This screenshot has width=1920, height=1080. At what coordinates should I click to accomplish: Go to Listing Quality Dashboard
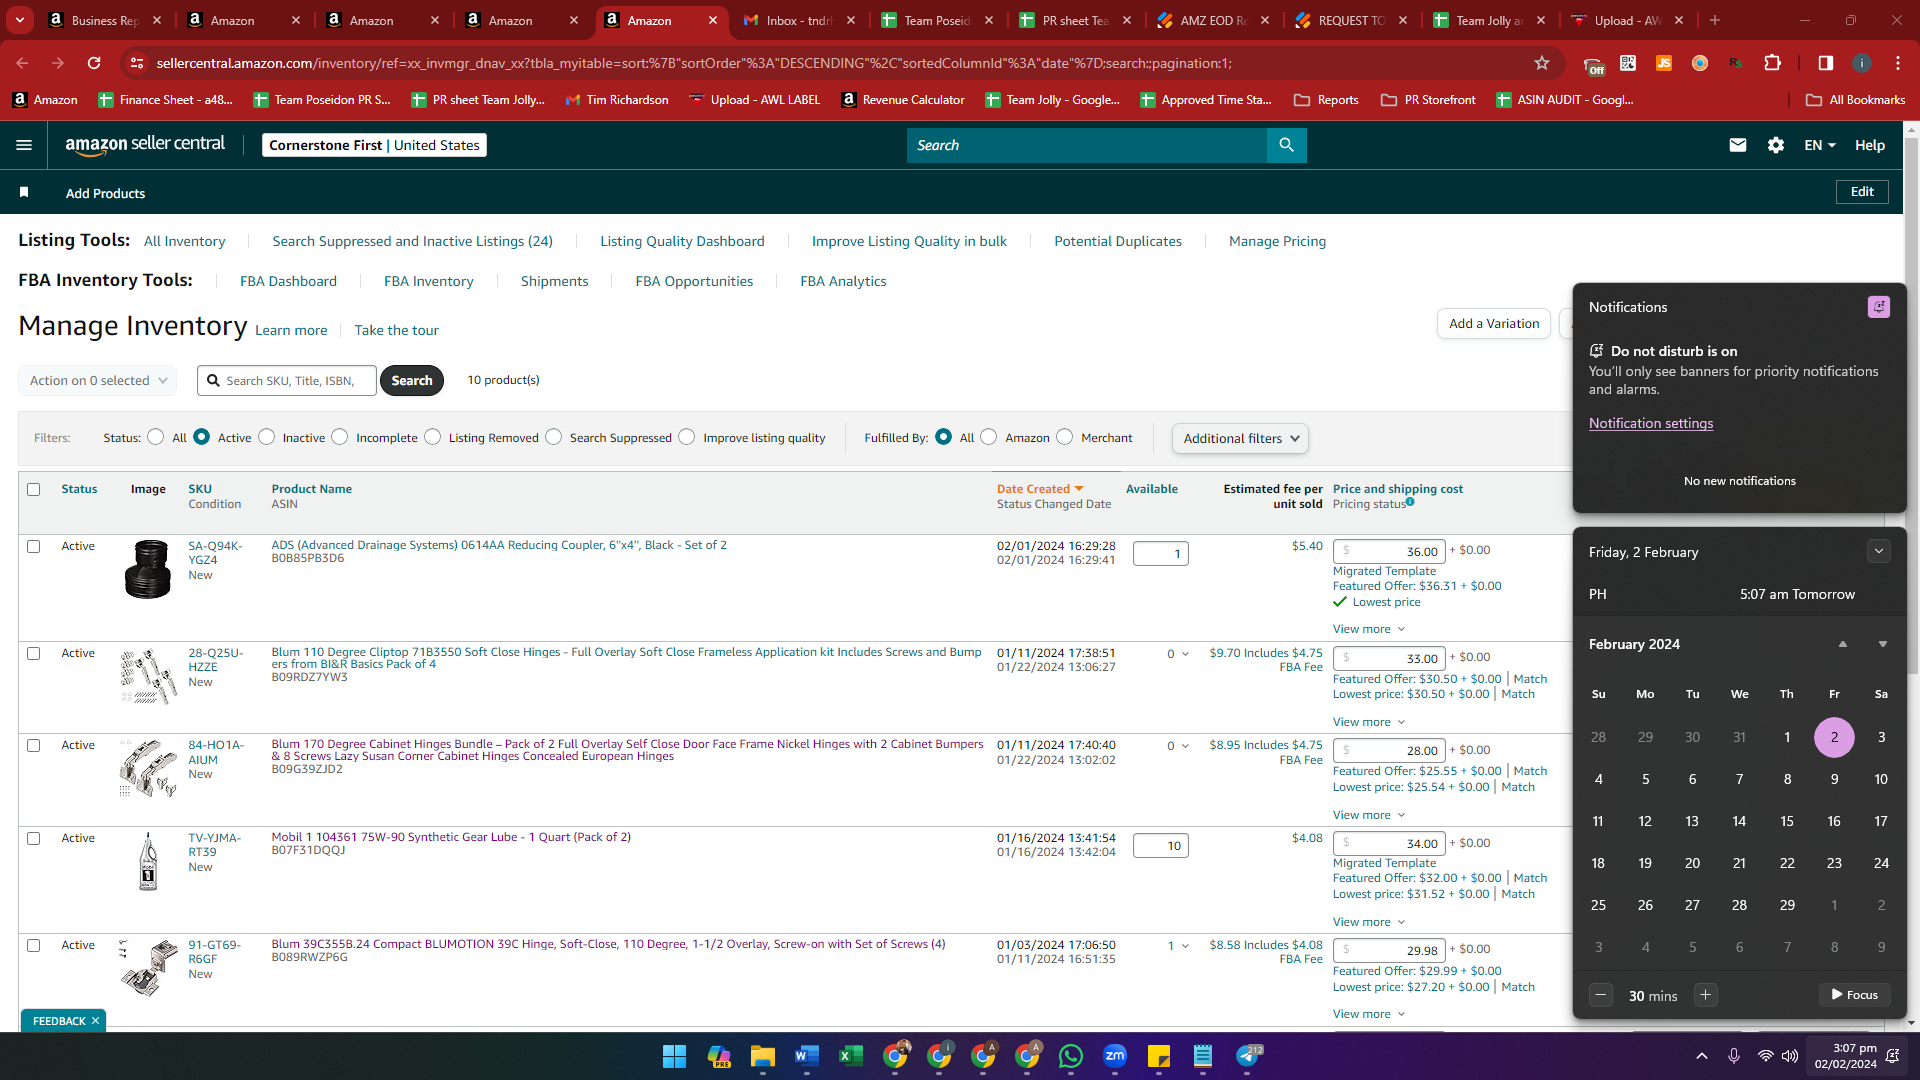pyautogui.click(x=682, y=241)
